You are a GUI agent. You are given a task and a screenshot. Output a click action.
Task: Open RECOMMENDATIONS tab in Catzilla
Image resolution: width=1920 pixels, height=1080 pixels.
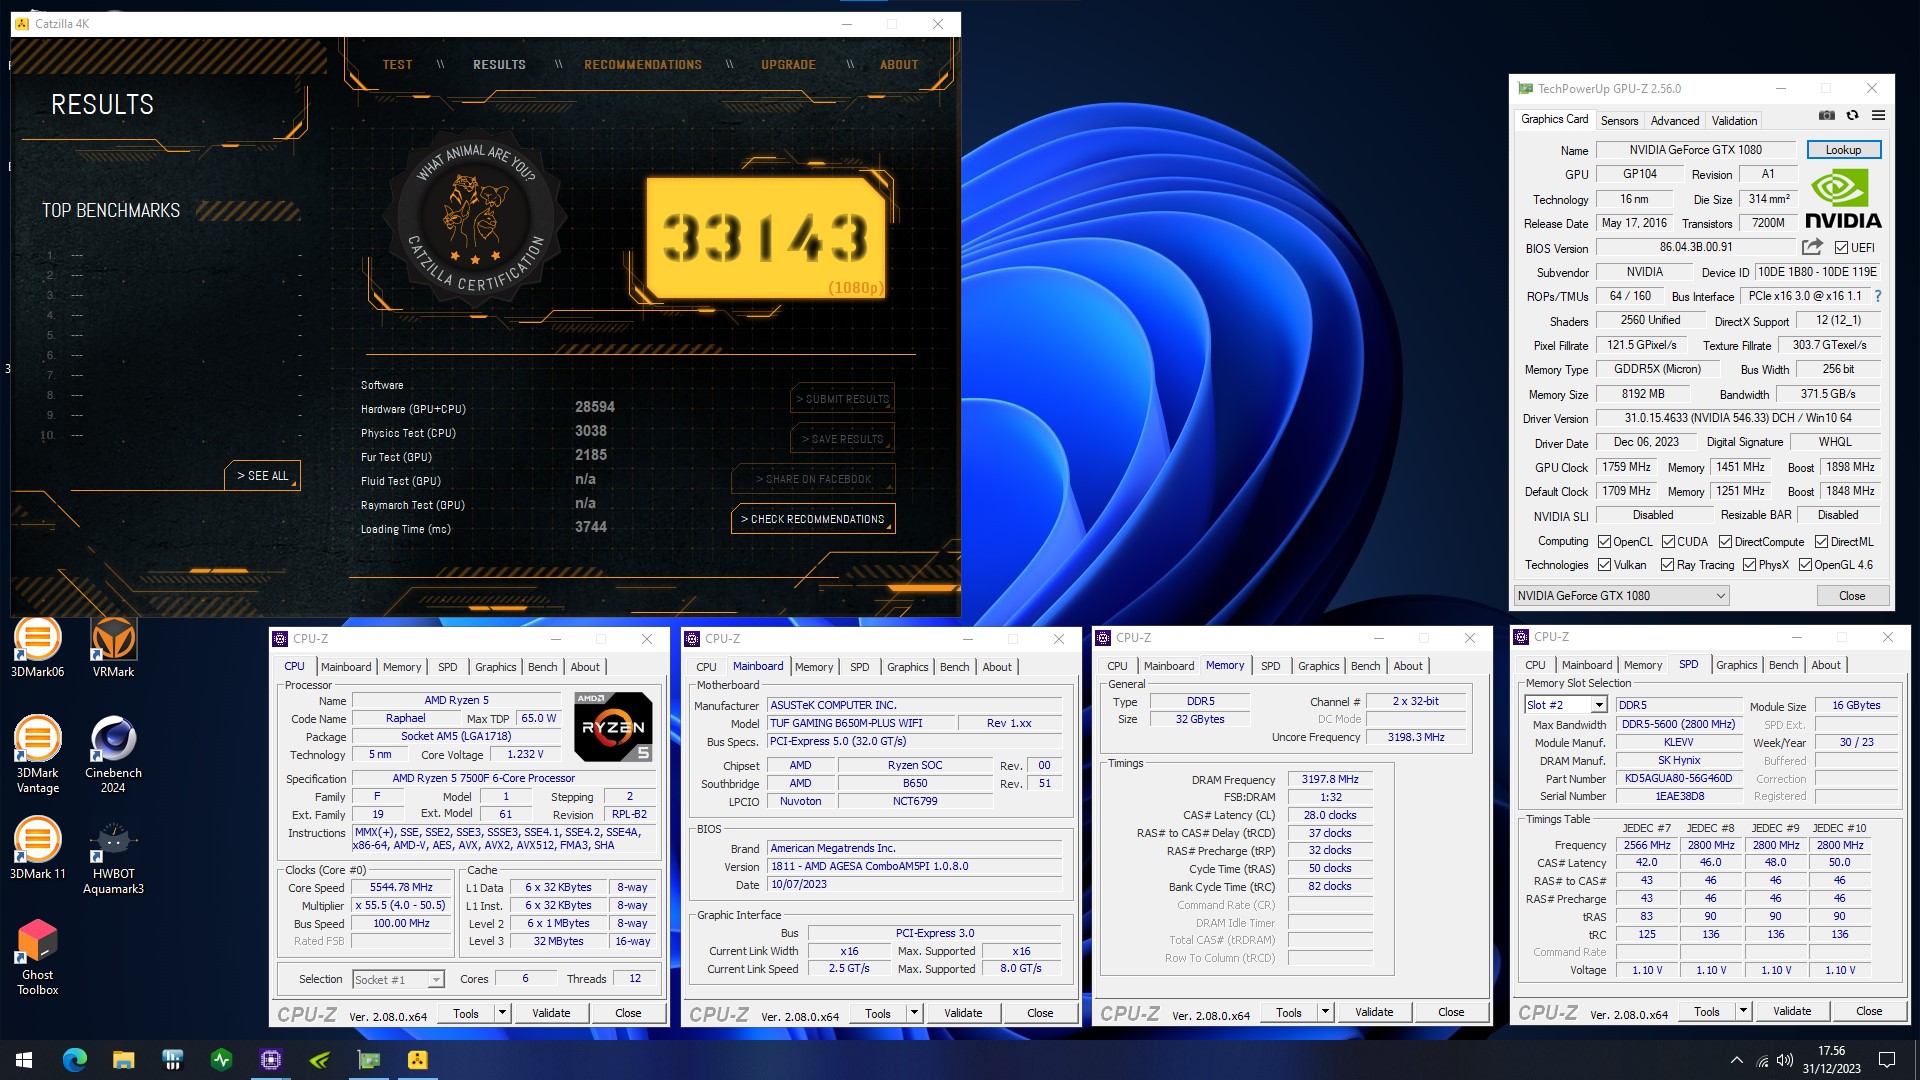(643, 65)
